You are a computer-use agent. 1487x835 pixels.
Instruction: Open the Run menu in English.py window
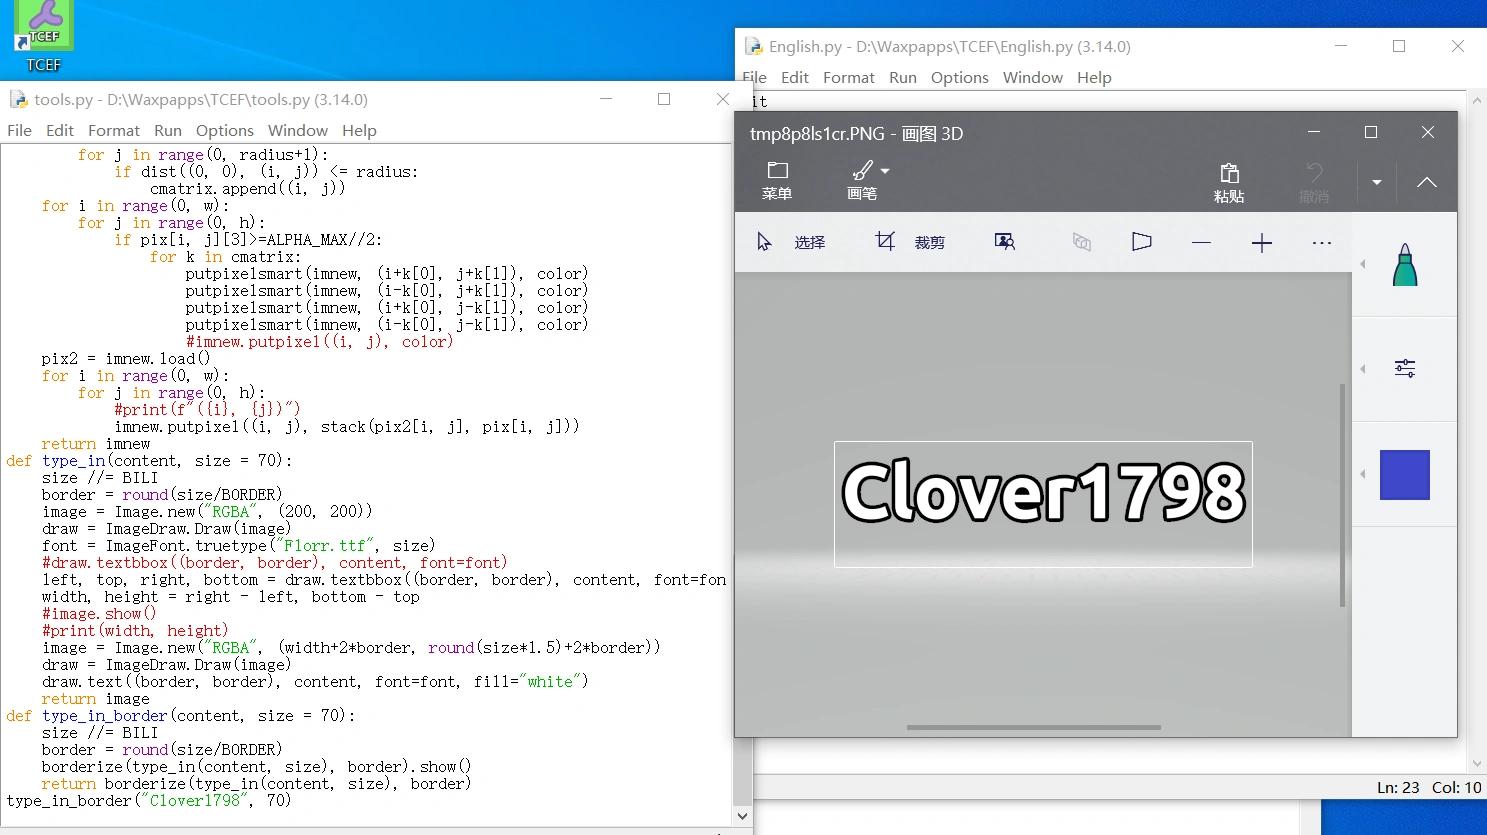901,77
